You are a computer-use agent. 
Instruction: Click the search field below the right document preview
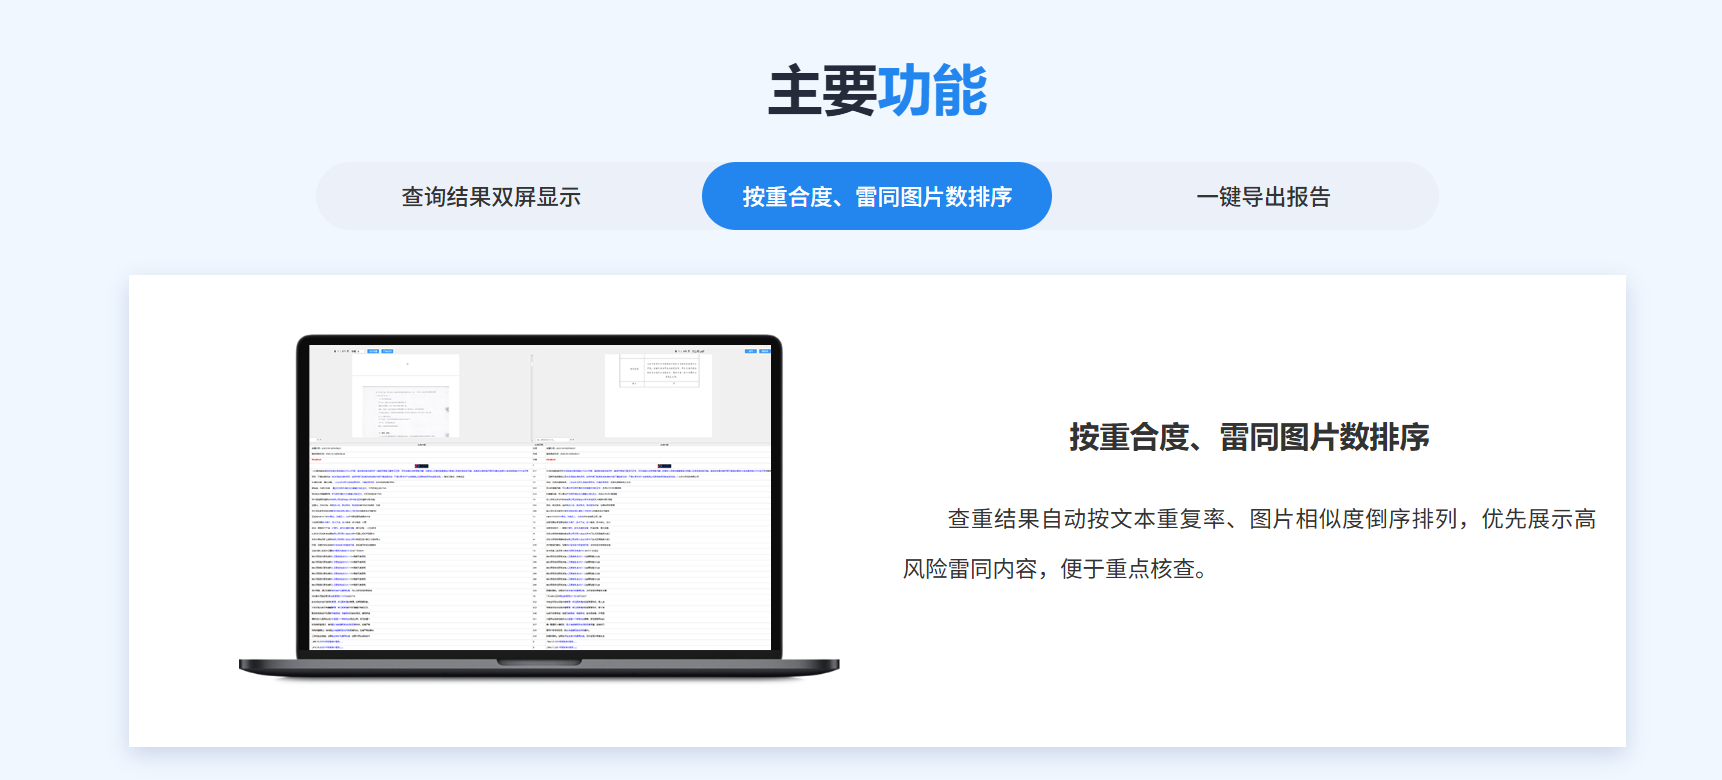click(x=553, y=439)
